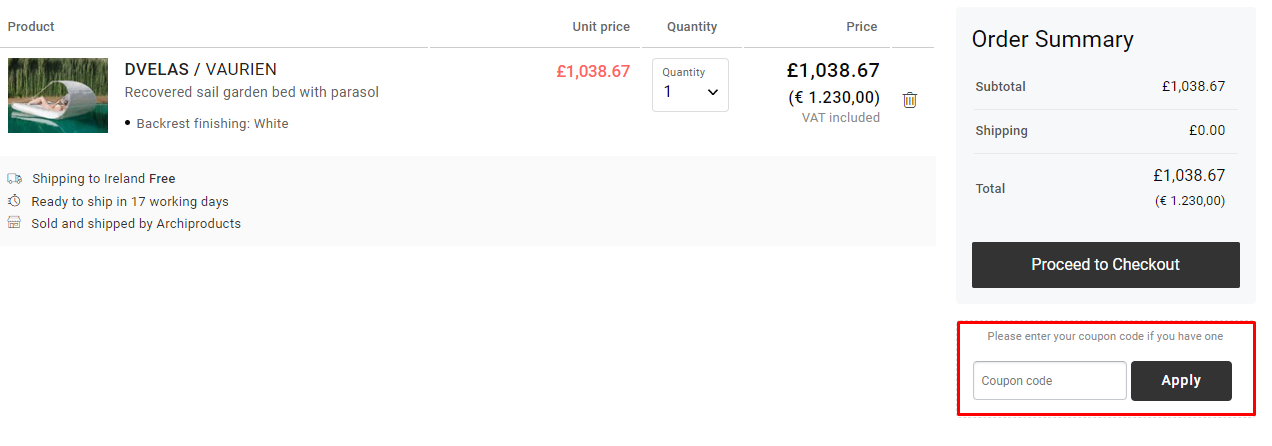Screen dimensions: 1272x446
Task: Click the Product column header
Action: pyautogui.click(x=31, y=26)
